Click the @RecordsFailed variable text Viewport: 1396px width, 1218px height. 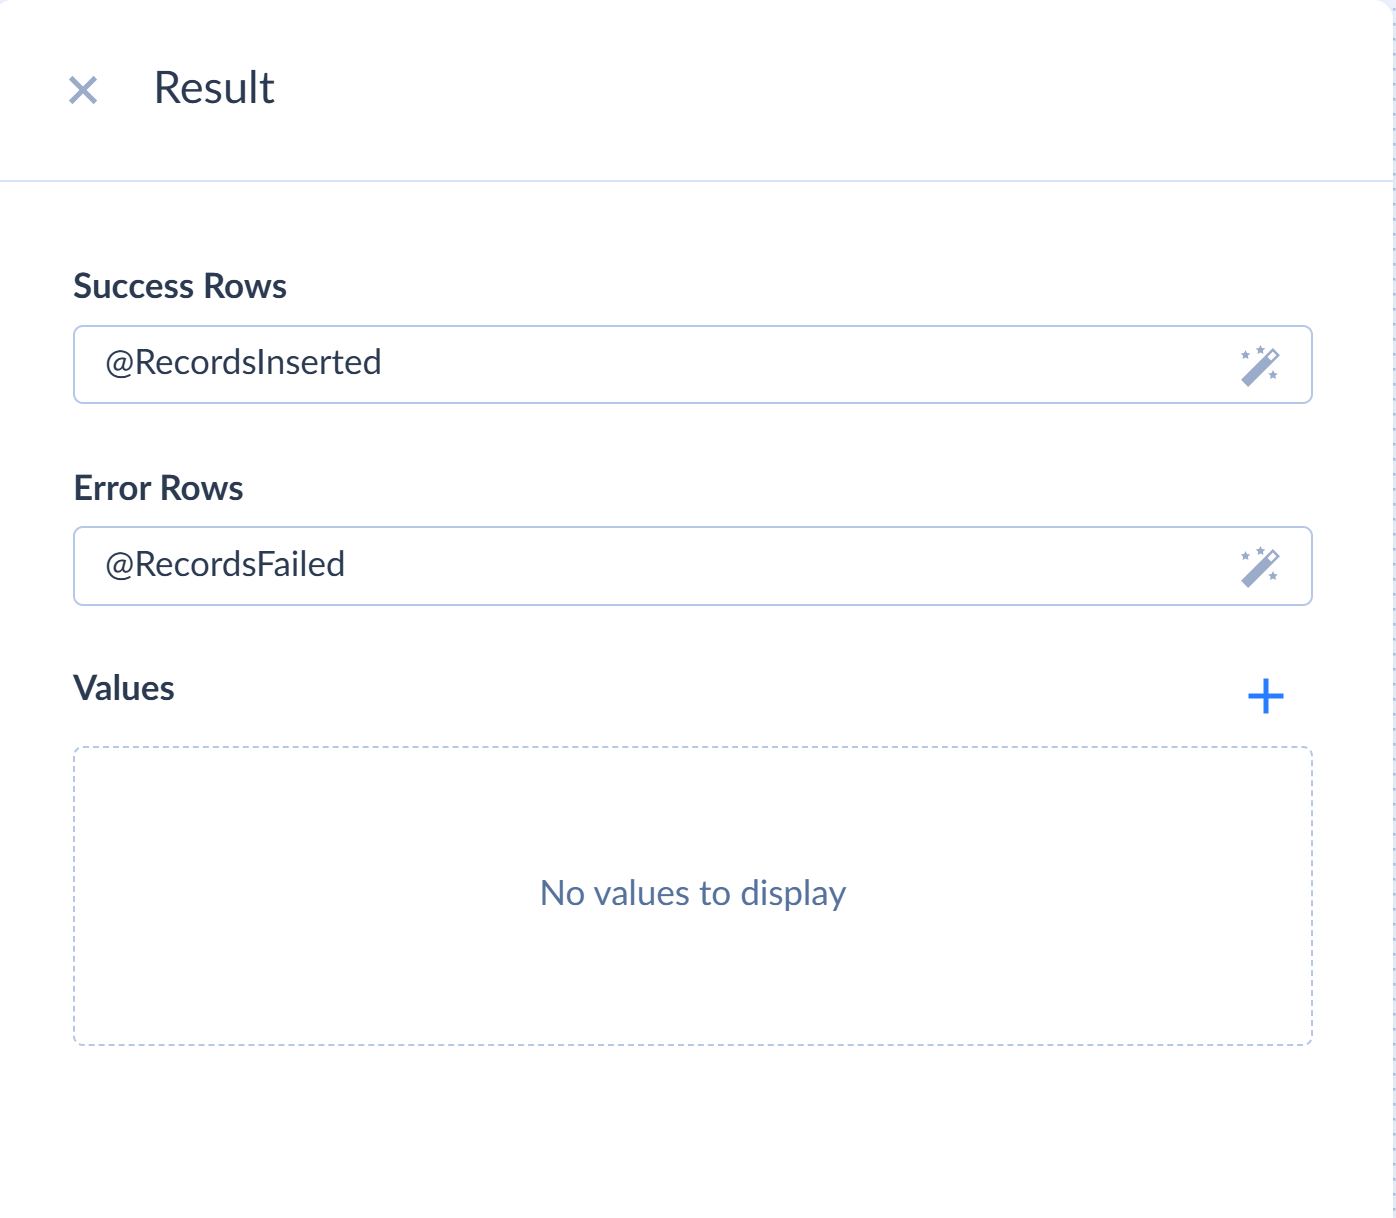pos(225,565)
